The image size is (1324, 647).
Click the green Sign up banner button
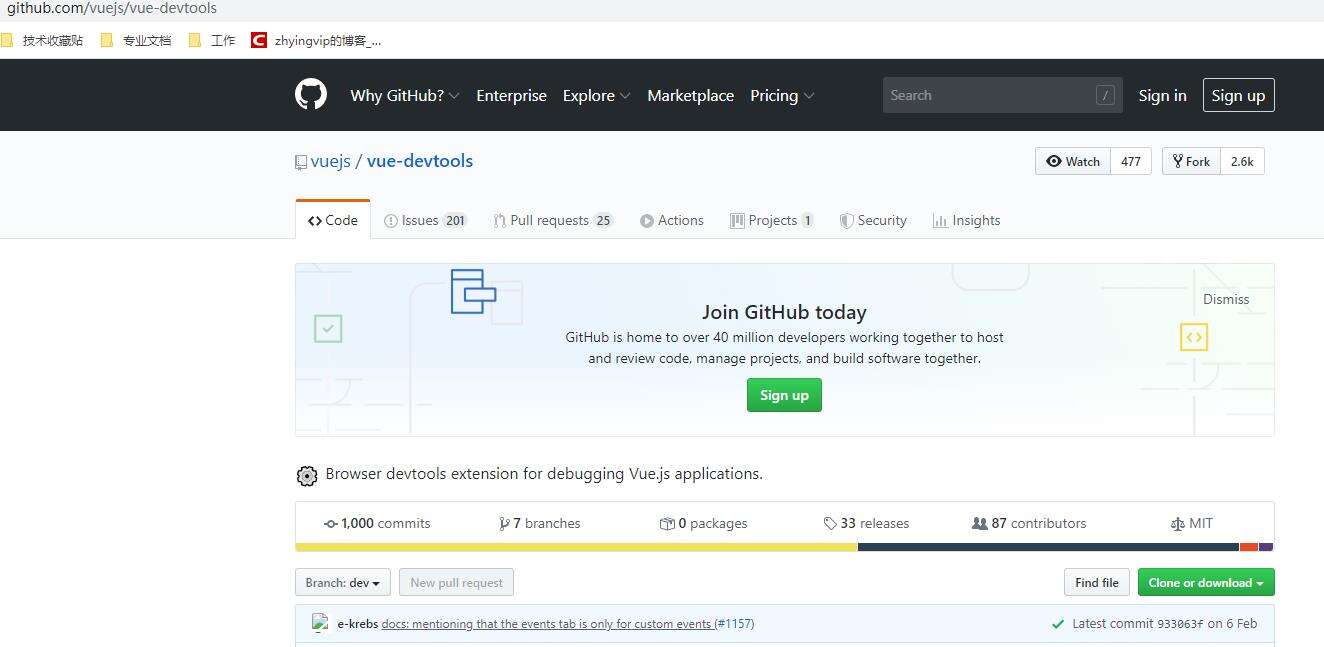point(784,395)
